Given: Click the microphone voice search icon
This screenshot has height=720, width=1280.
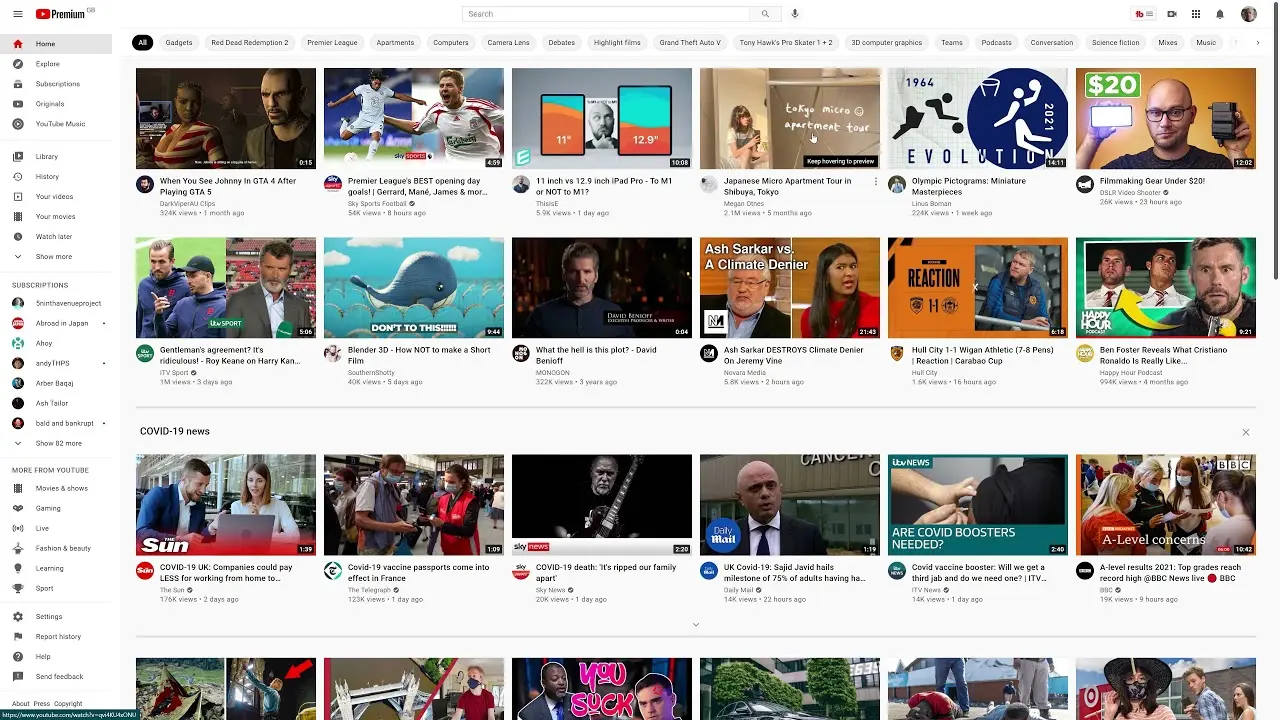Looking at the screenshot, I should [x=795, y=14].
